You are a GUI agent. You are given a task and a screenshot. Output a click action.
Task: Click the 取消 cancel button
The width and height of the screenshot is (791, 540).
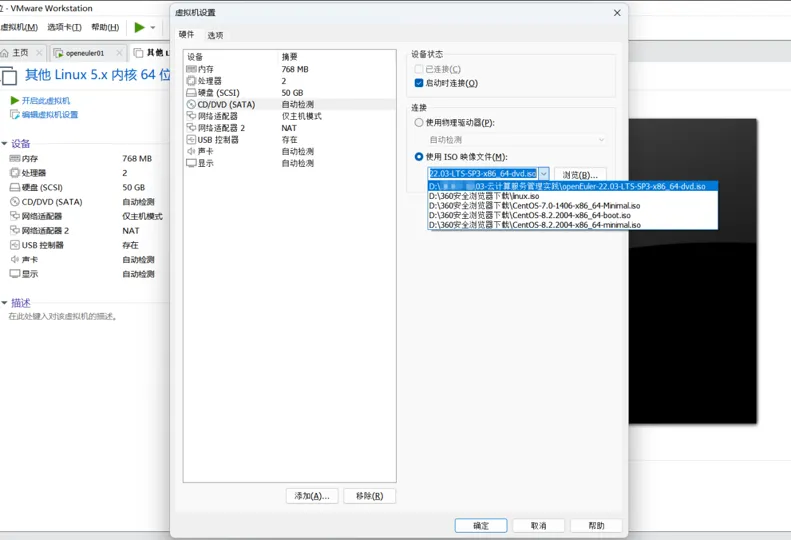(538, 526)
